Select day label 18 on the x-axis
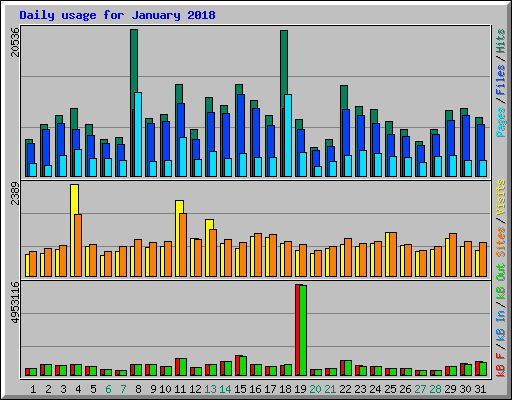Screen dimensions: 512x400 pyautogui.click(x=285, y=389)
